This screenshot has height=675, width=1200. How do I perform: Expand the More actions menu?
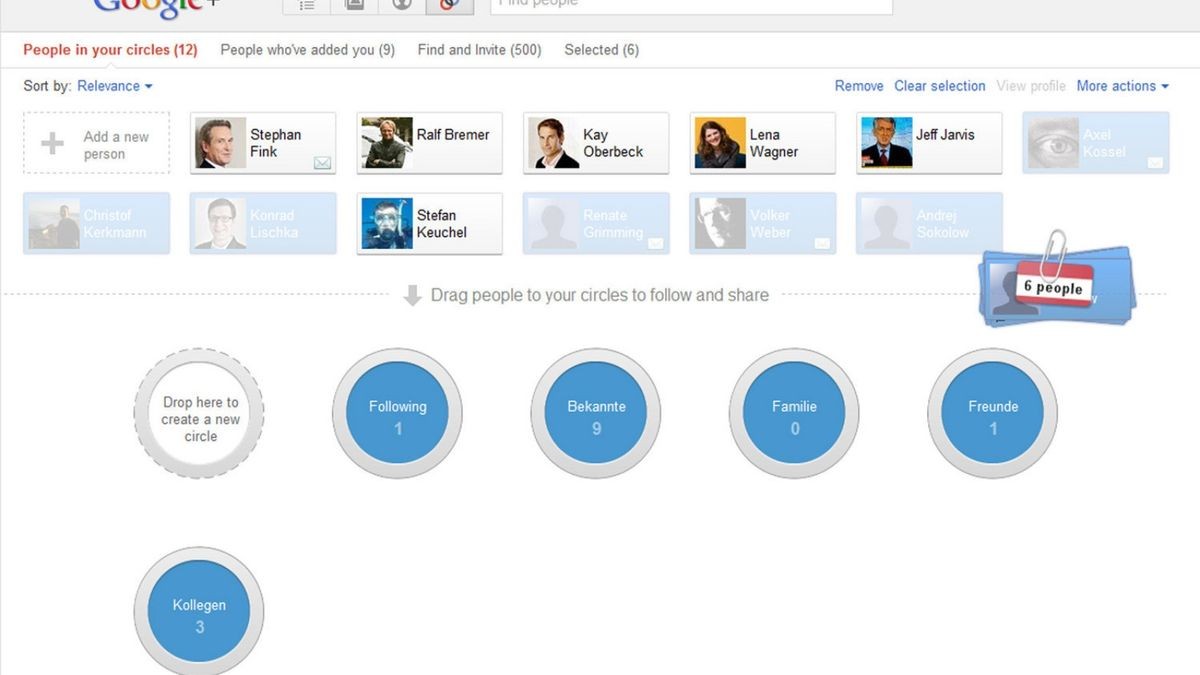tap(1122, 86)
